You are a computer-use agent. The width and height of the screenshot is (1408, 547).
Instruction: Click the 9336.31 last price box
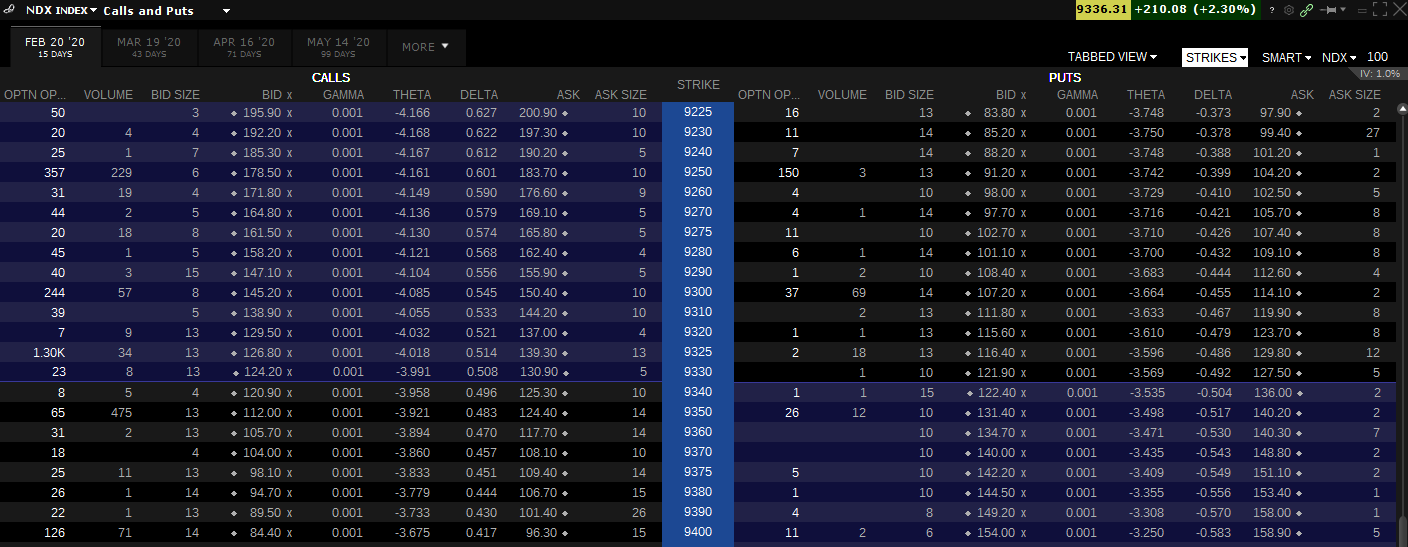(1101, 9)
